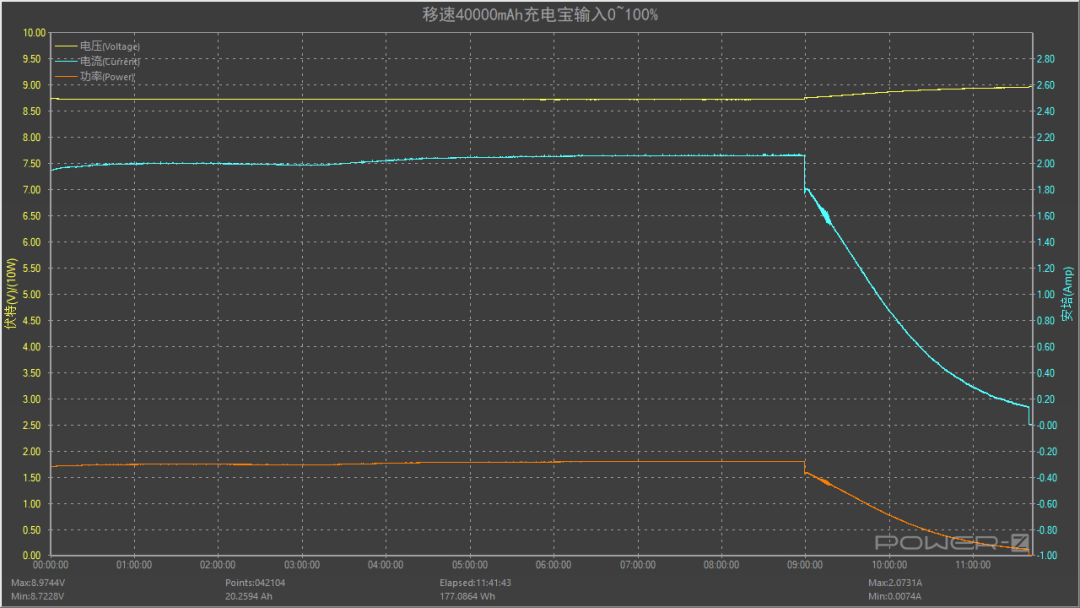Select the 功率(Power) legend entry
This screenshot has height=608, width=1080.
pyautogui.click(x=95, y=76)
